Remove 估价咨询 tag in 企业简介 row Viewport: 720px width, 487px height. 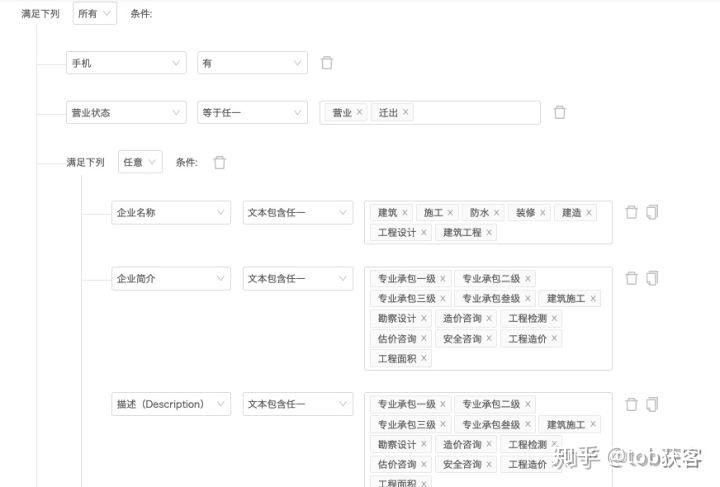pos(423,338)
